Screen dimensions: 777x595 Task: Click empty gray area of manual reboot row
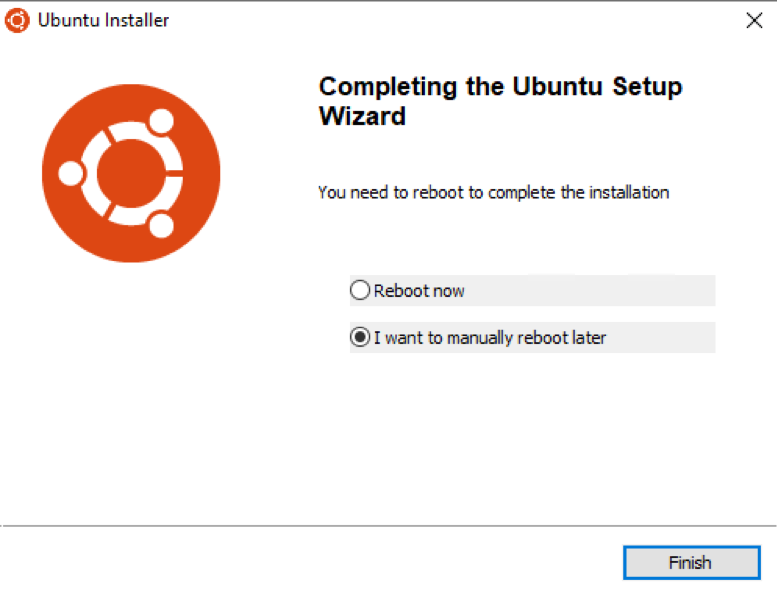point(661,337)
